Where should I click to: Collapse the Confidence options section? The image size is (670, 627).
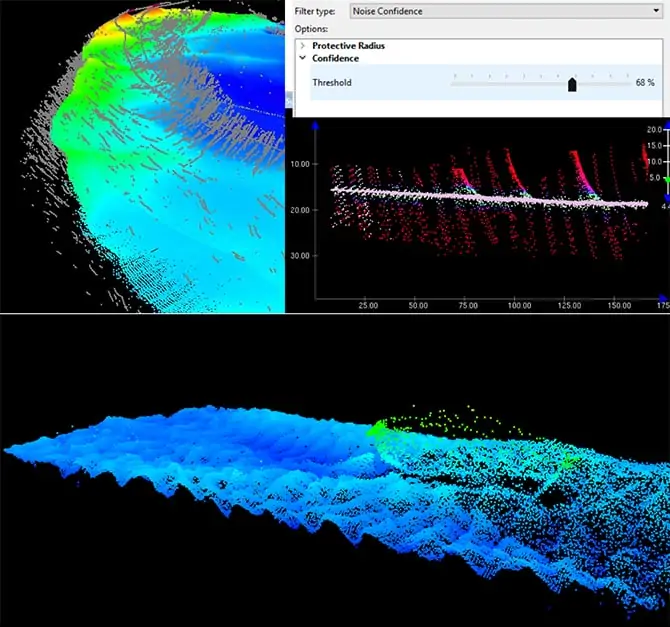tap(303, 58)
